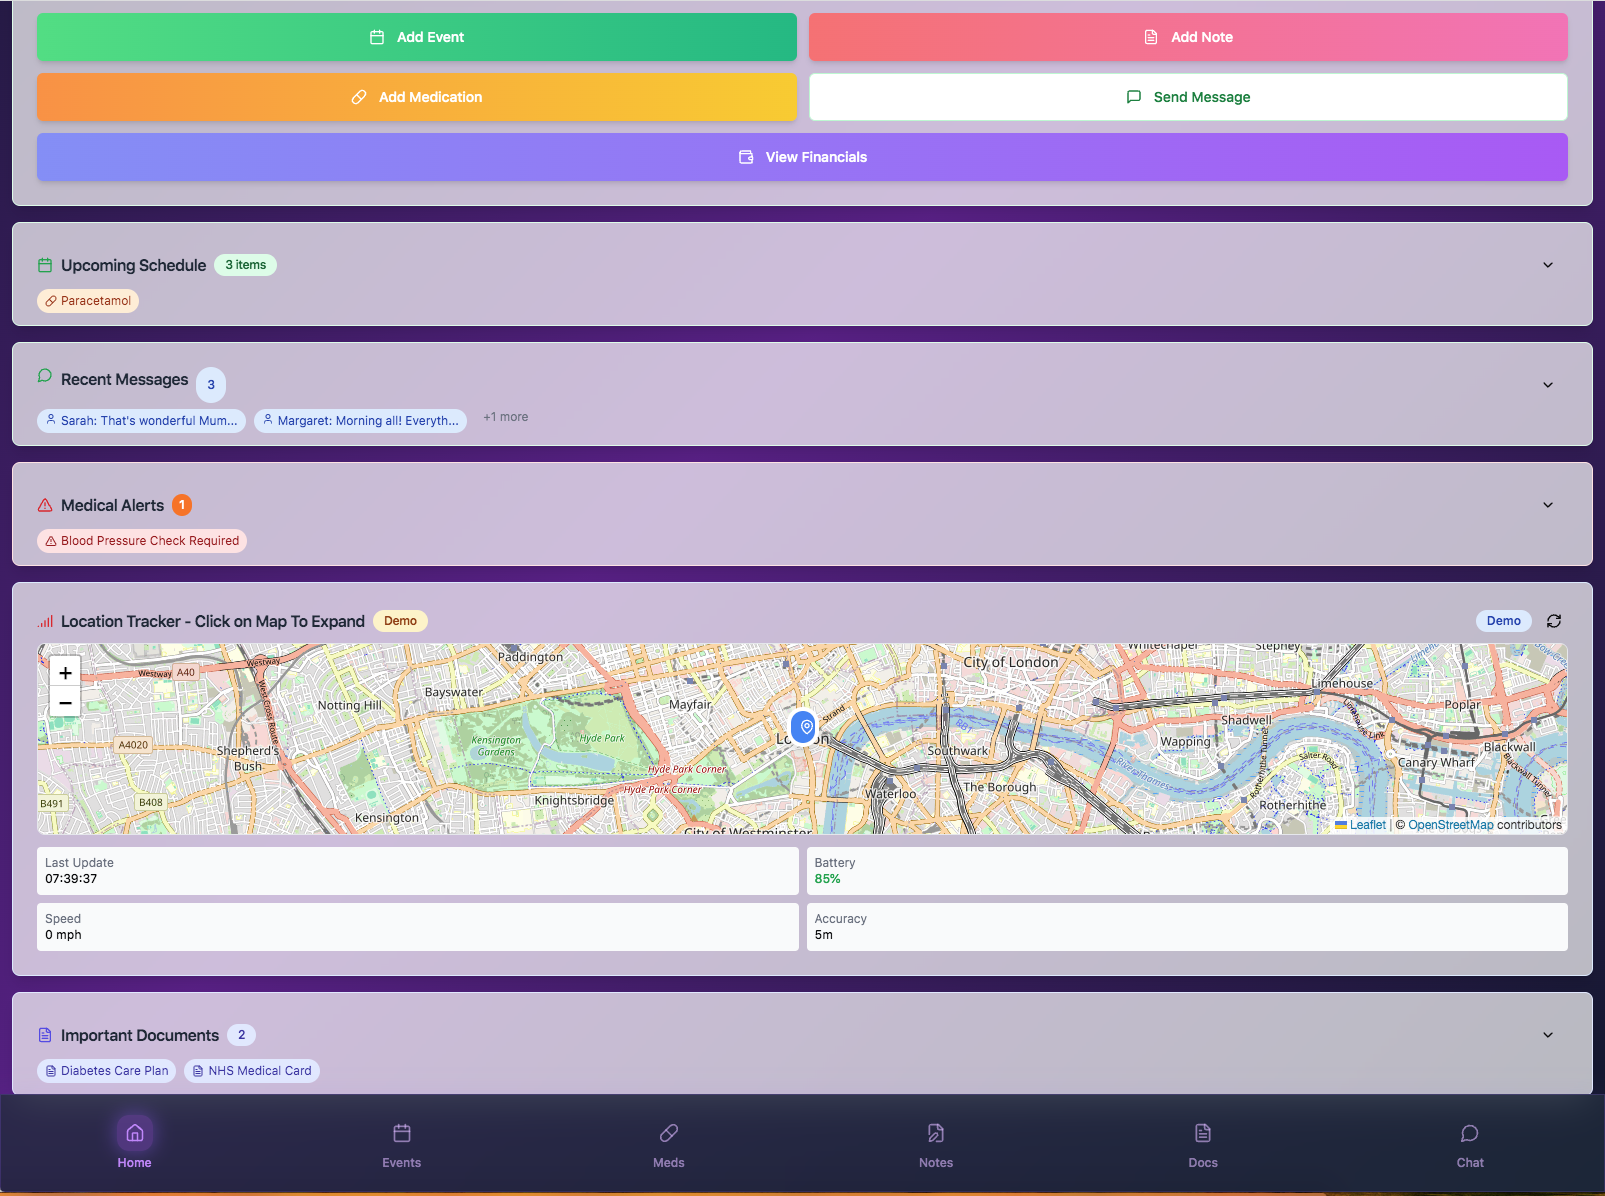Open the Paracetamol schedule chip
1605x1196 pixels.
(87, 300)
